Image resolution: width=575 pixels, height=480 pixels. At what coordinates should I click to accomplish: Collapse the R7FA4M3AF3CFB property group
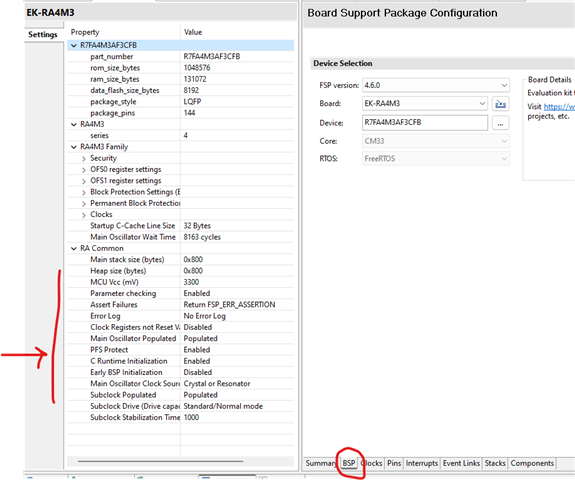[x=74, y=45]
